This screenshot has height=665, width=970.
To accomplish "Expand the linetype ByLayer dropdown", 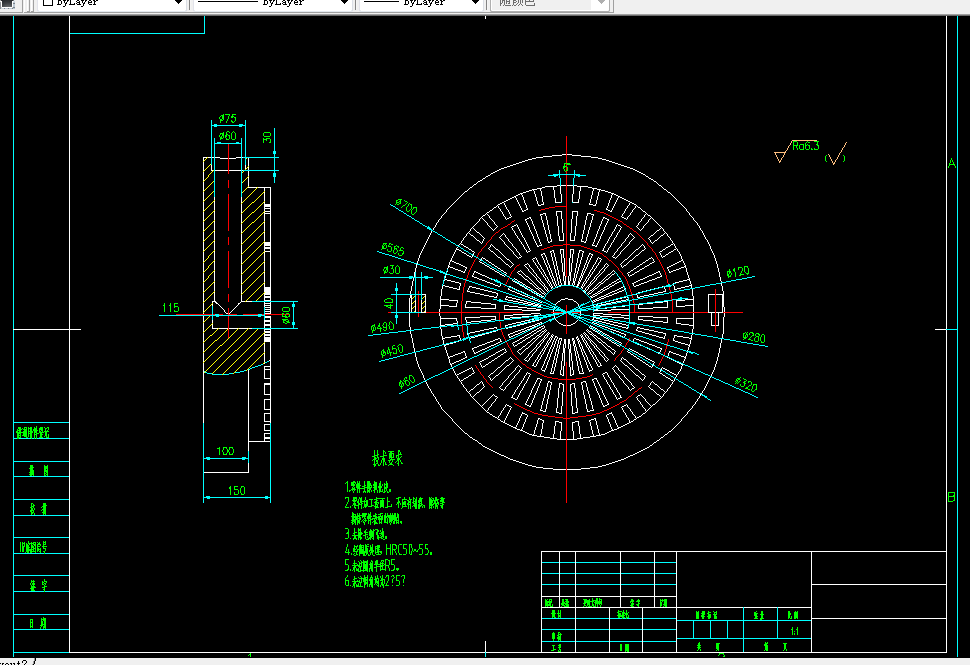I will (x=272, y=3).
